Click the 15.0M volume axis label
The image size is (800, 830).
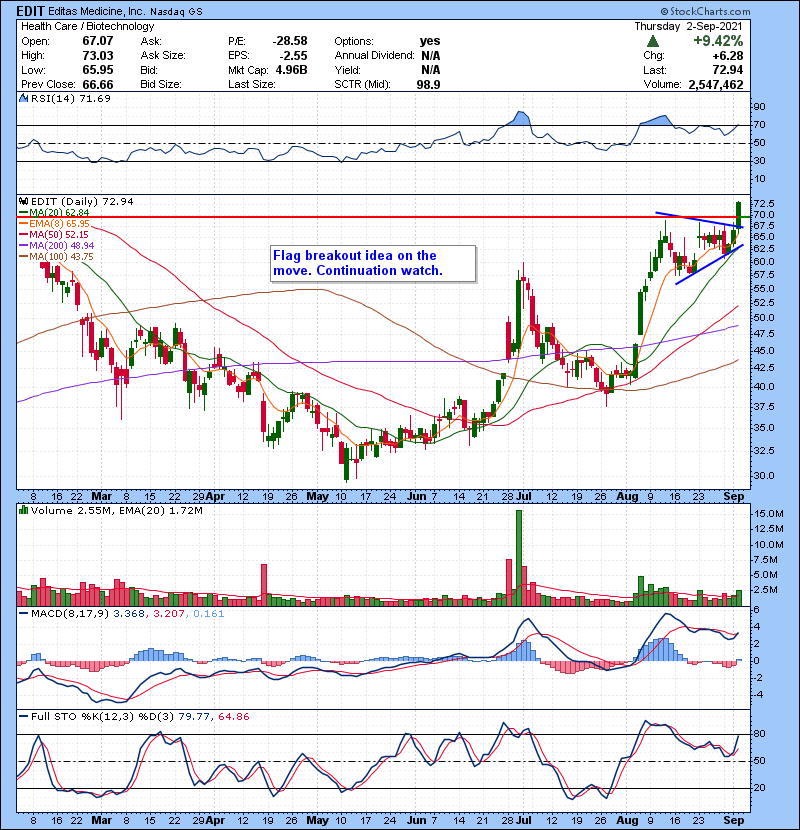tap(769, 514)
